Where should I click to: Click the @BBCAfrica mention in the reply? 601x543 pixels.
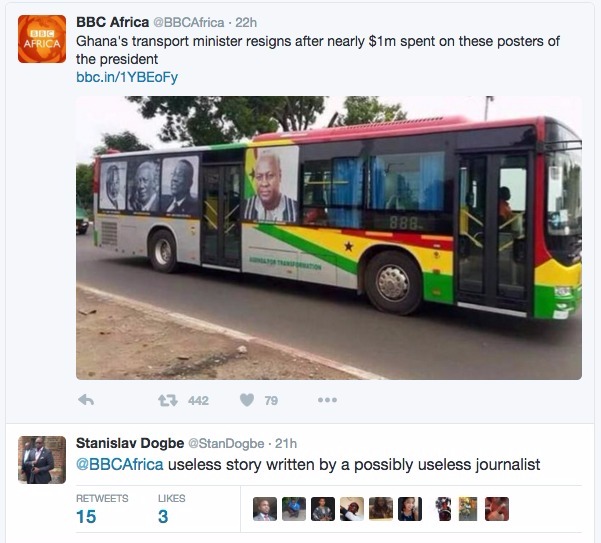click(120, 465)
